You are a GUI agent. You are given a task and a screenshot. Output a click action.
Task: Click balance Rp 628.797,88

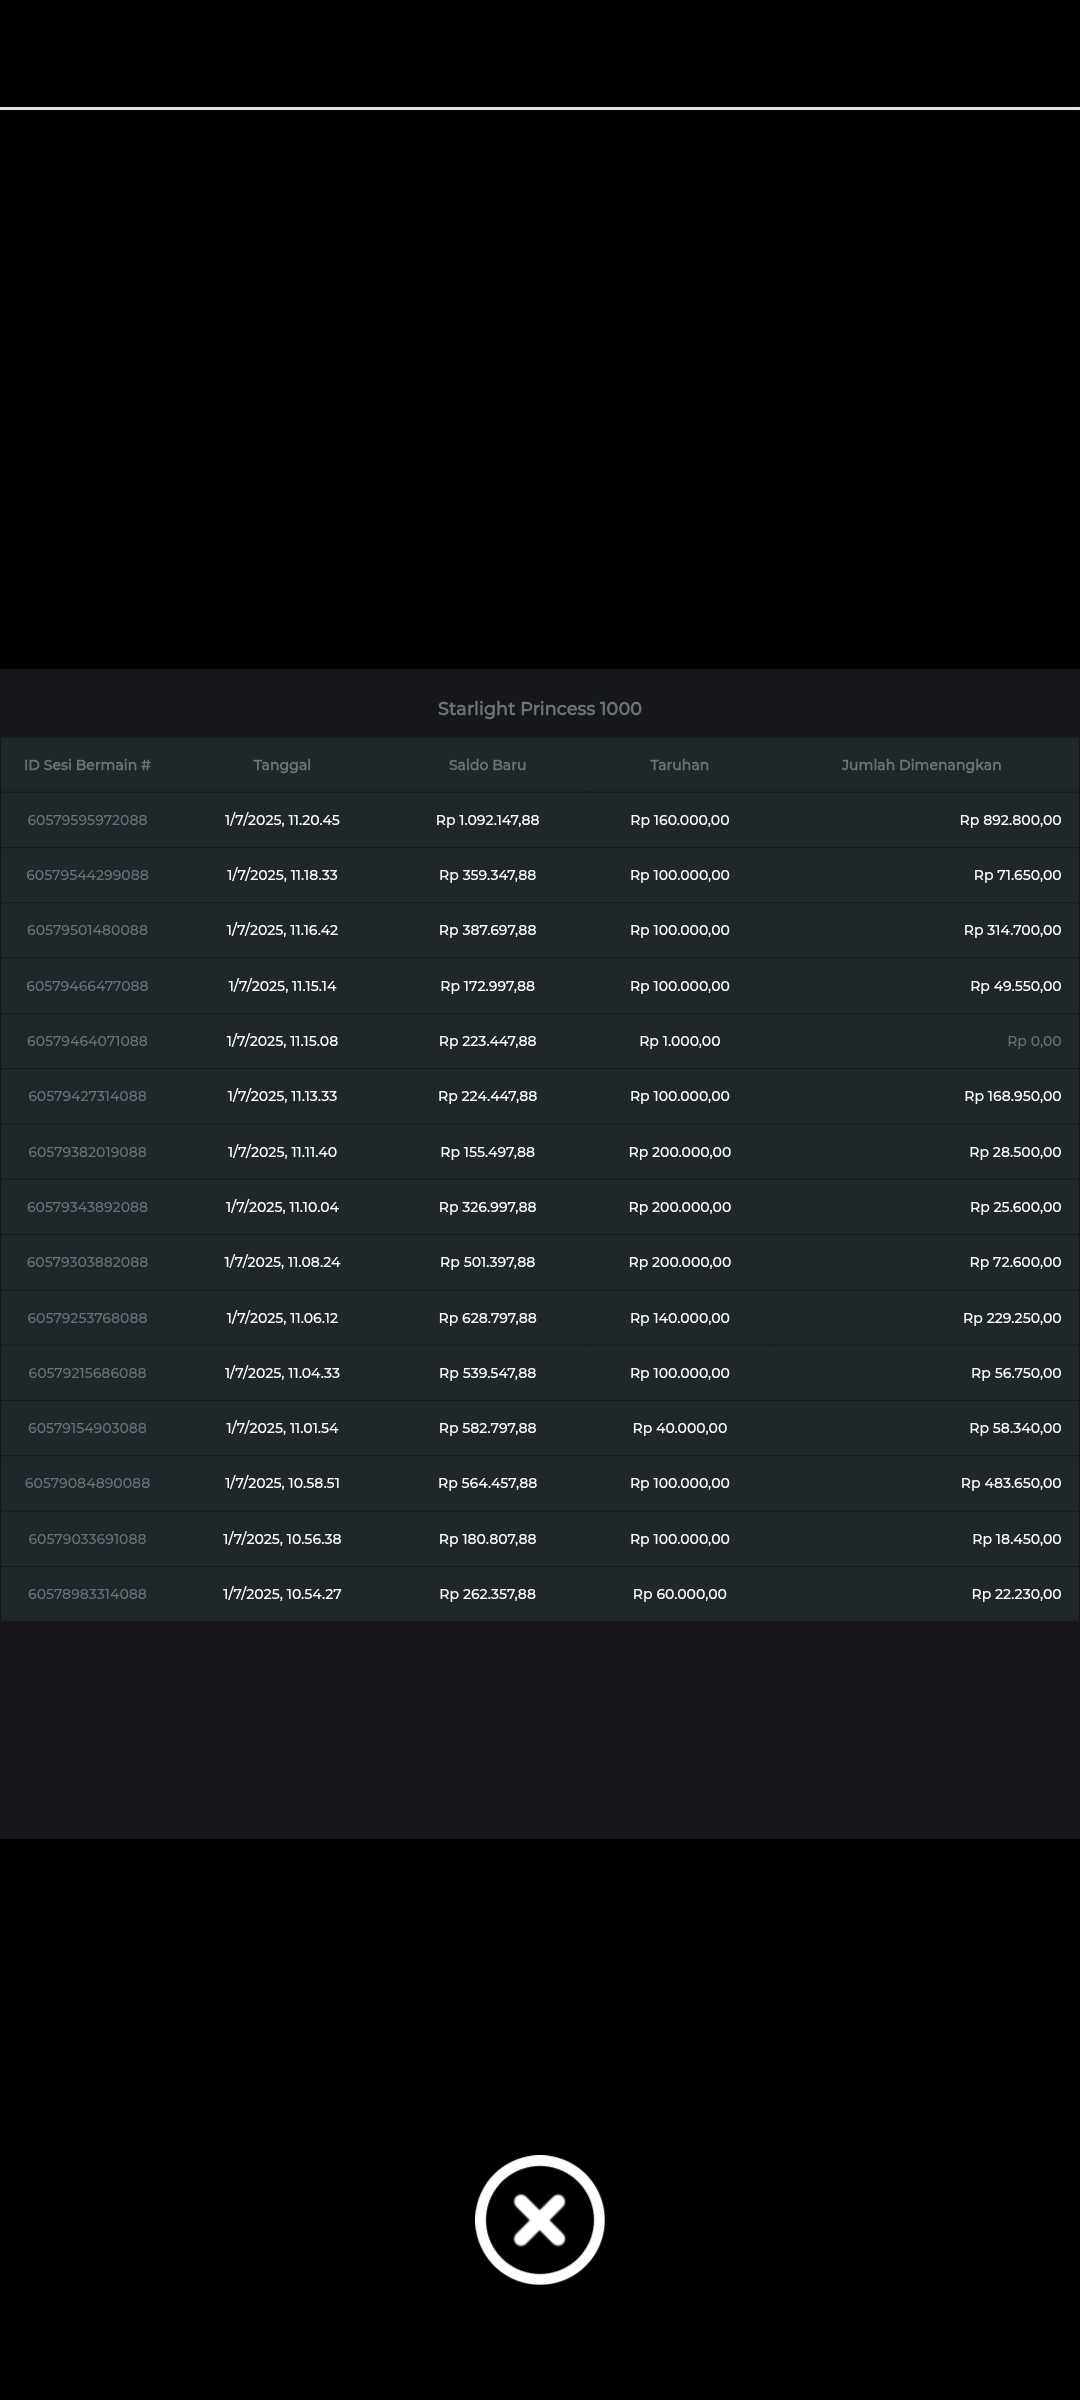[487, 1318]
